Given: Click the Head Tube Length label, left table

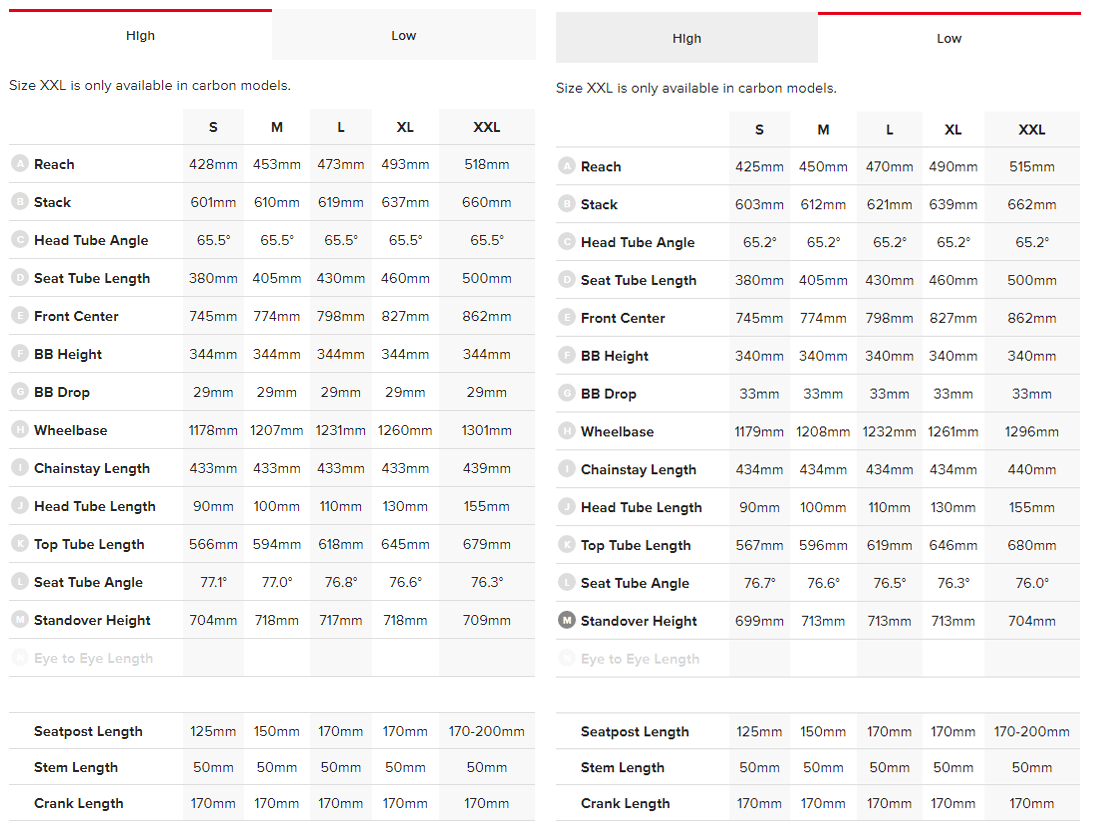Looking at the screenshot, I should 94,506.
